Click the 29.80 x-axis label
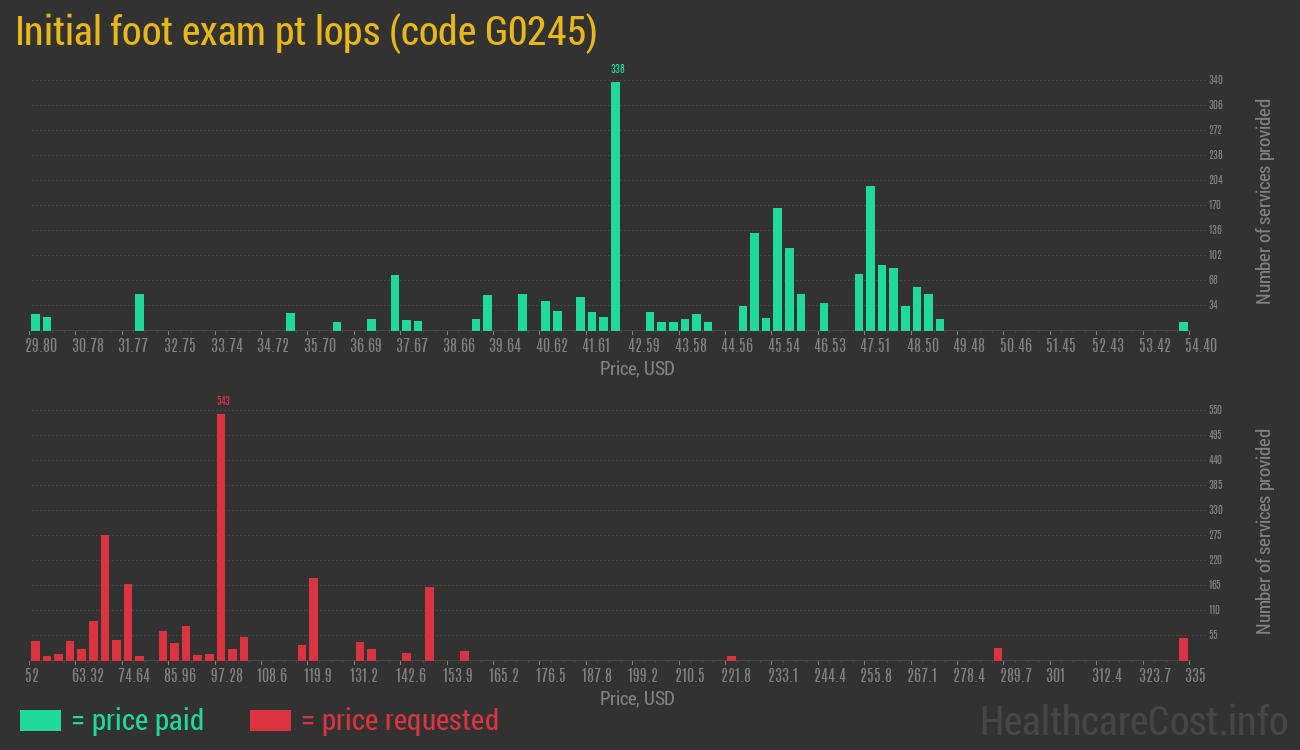 click(x=41, y=345)
